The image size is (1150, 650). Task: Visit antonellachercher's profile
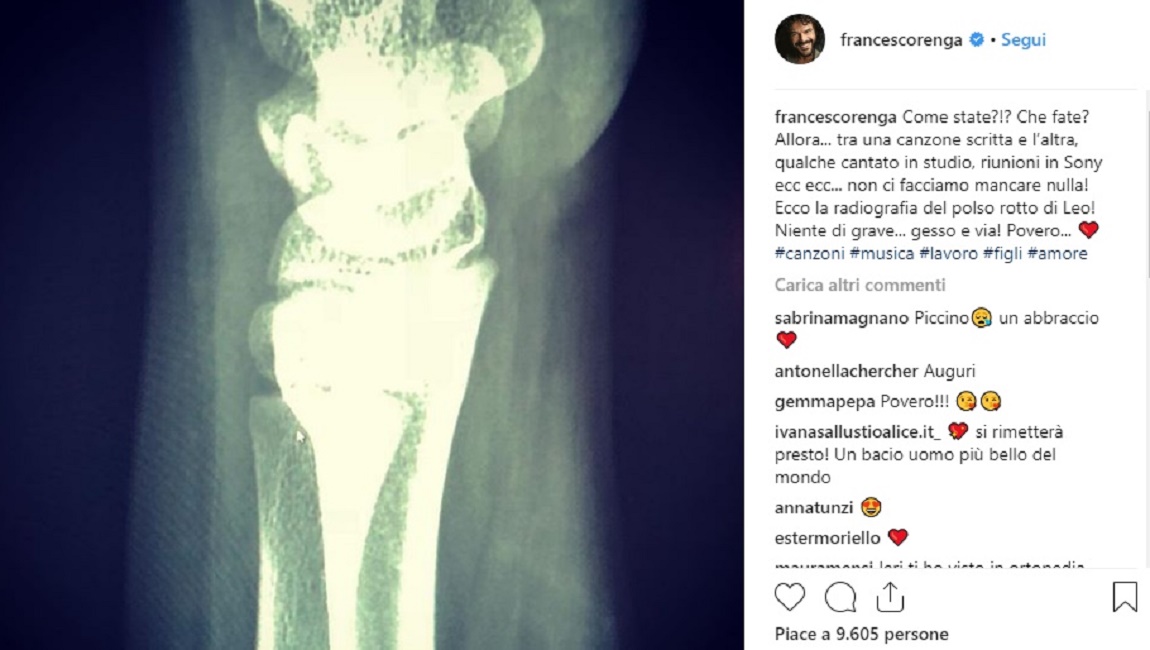pyautogui.click(x=846, y=371)
